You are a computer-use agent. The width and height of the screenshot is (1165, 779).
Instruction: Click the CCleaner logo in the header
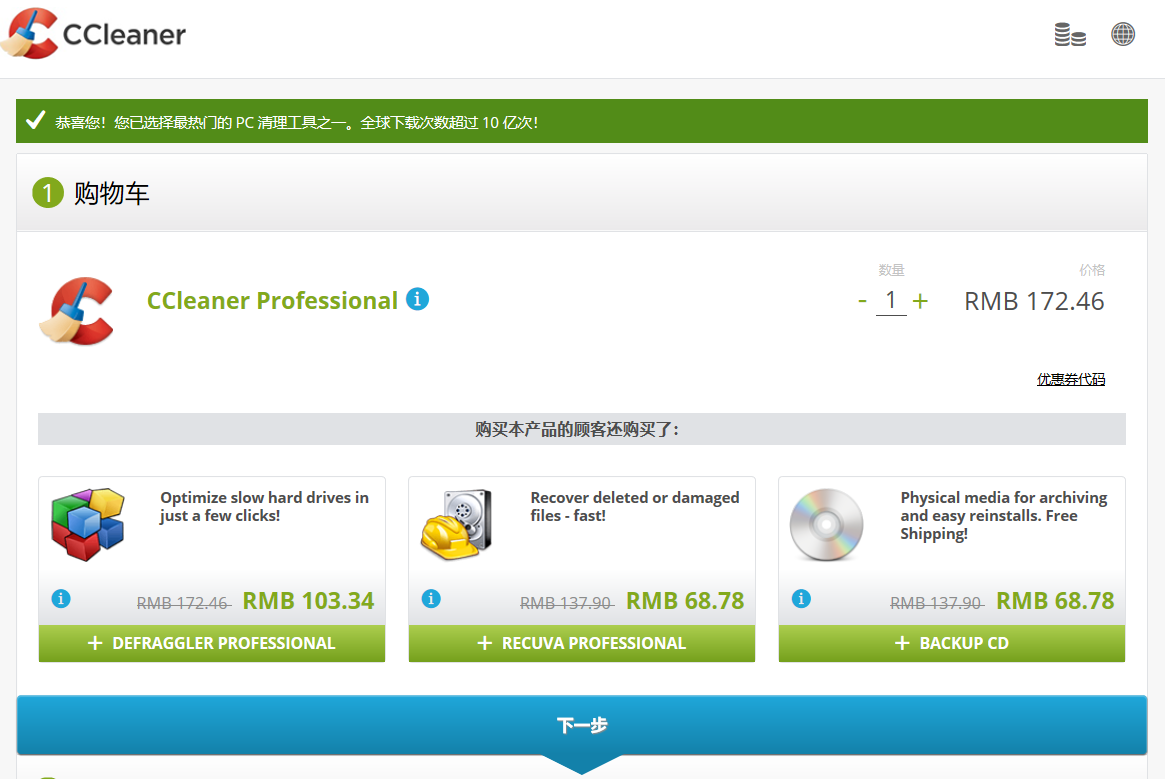[x=94, y=33]
